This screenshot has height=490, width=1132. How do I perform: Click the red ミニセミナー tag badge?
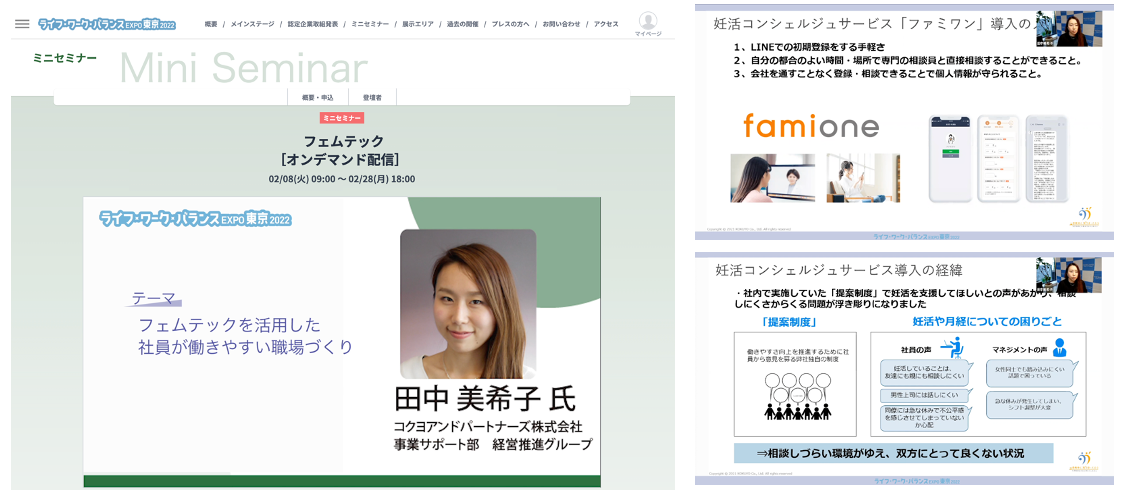tap(341, 118)
